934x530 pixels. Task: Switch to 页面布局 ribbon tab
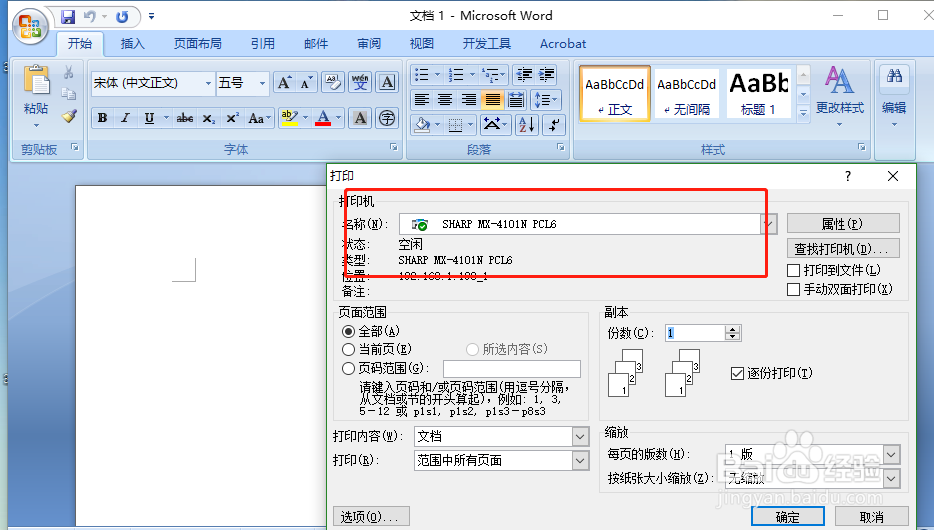click(x=198, y=43)
